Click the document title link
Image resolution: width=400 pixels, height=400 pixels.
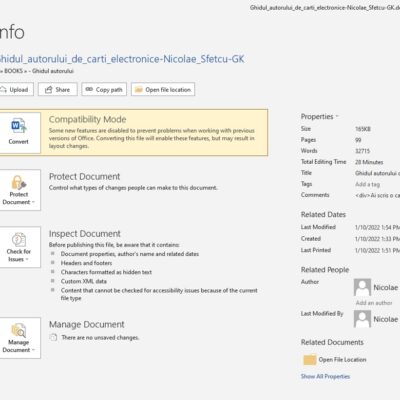point(122,59)
